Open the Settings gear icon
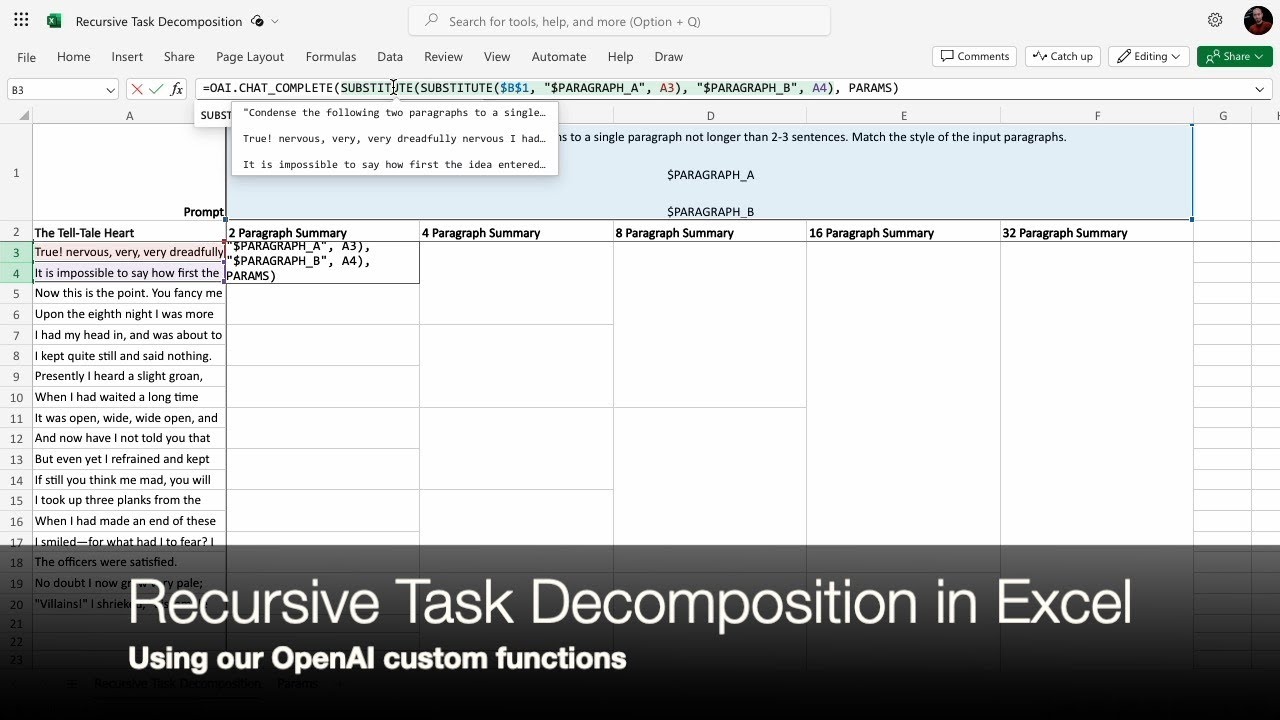This screenshot has width=1280, height=720. [1215, 20]
